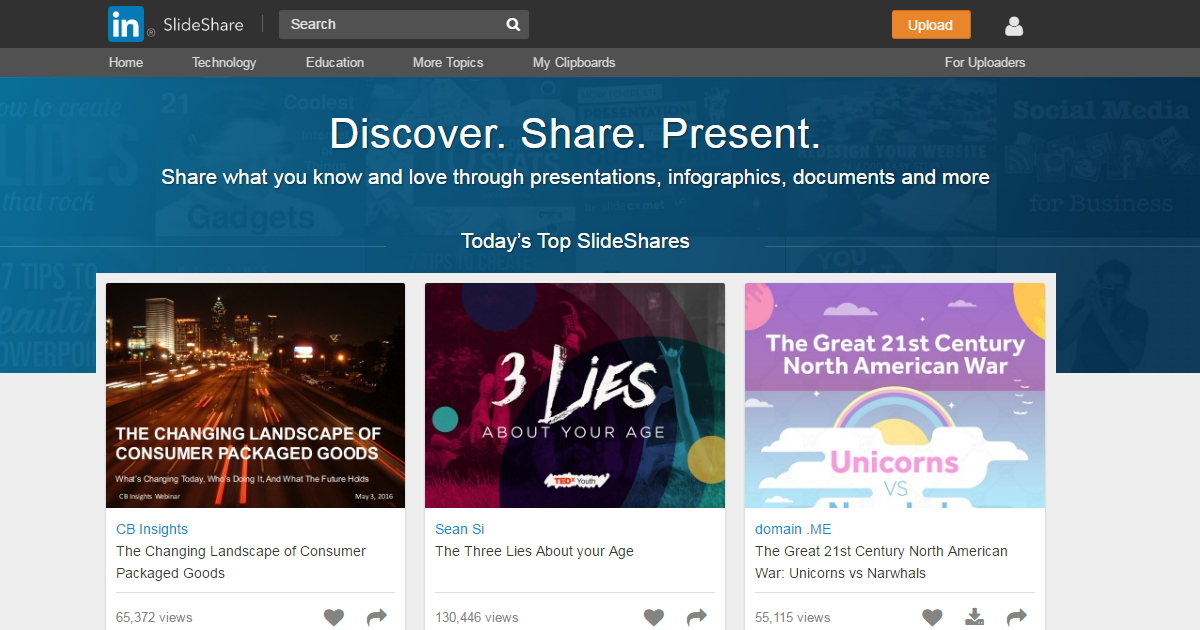Open the user profile icon
The image size is (1200, 630).
(x=1014, y=26)
